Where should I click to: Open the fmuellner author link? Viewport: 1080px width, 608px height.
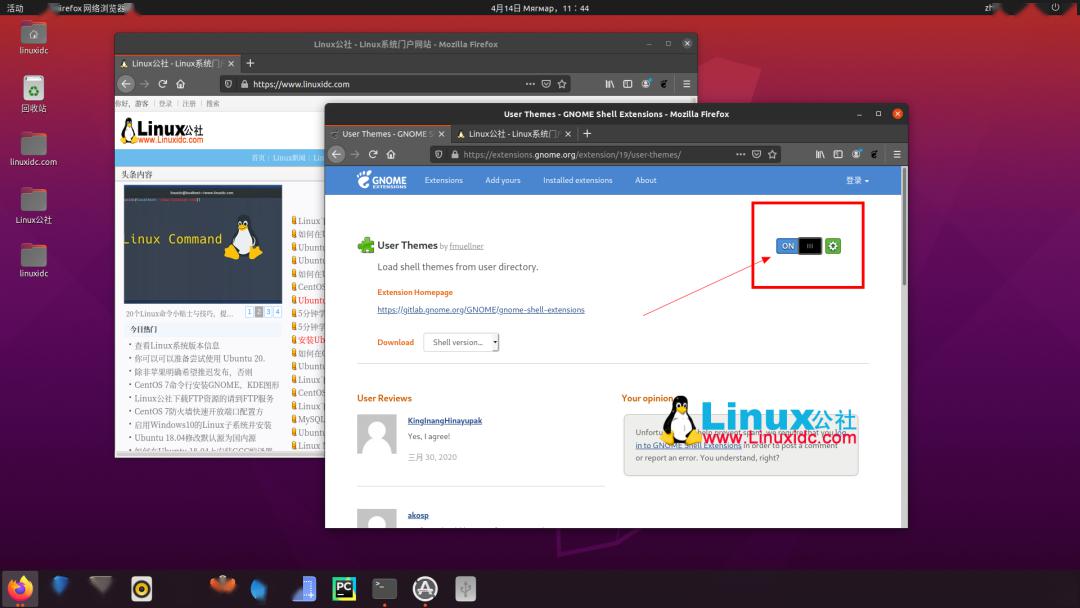tap(466, 247)
